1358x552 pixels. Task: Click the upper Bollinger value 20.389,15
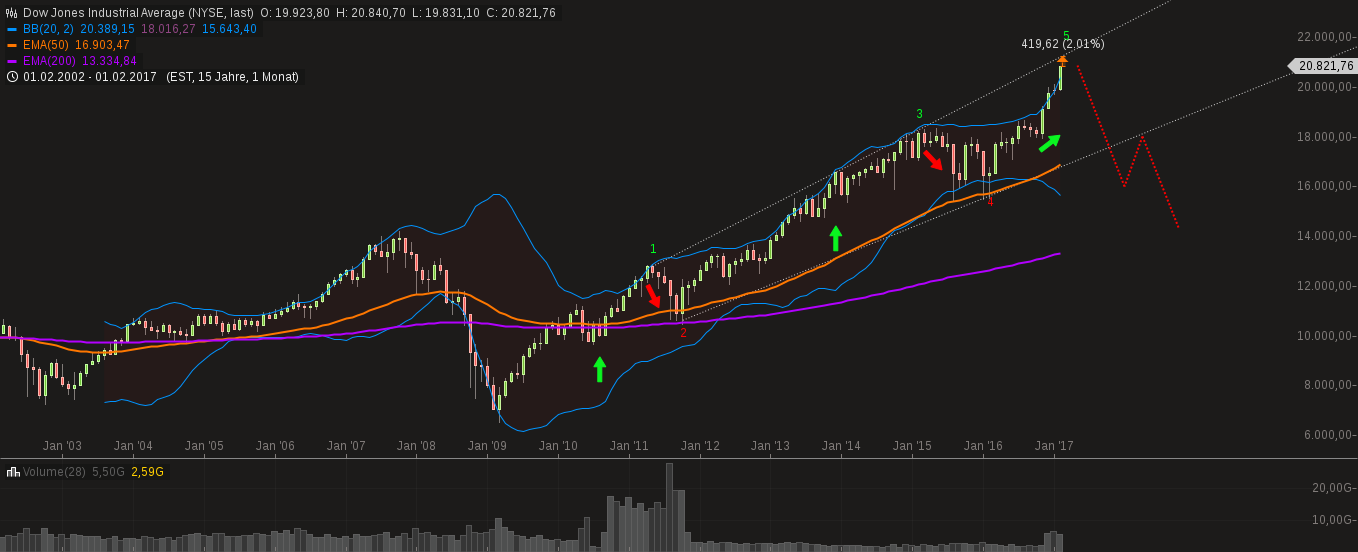pyautogui.click(x=107, y=29)
